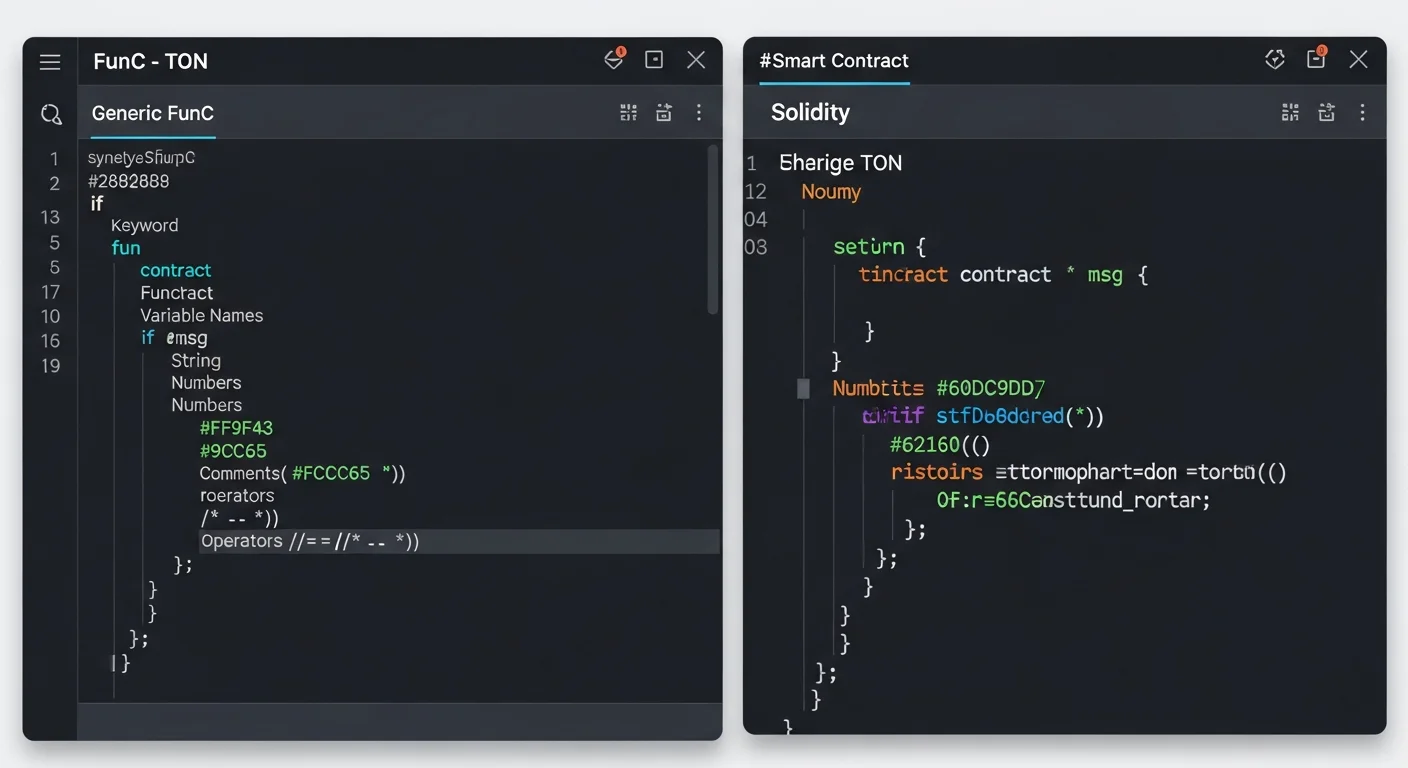Screen dimensions: 1408x768
Task: Click the badge icon in Smart Contract window
Action: pos(1275,60)
